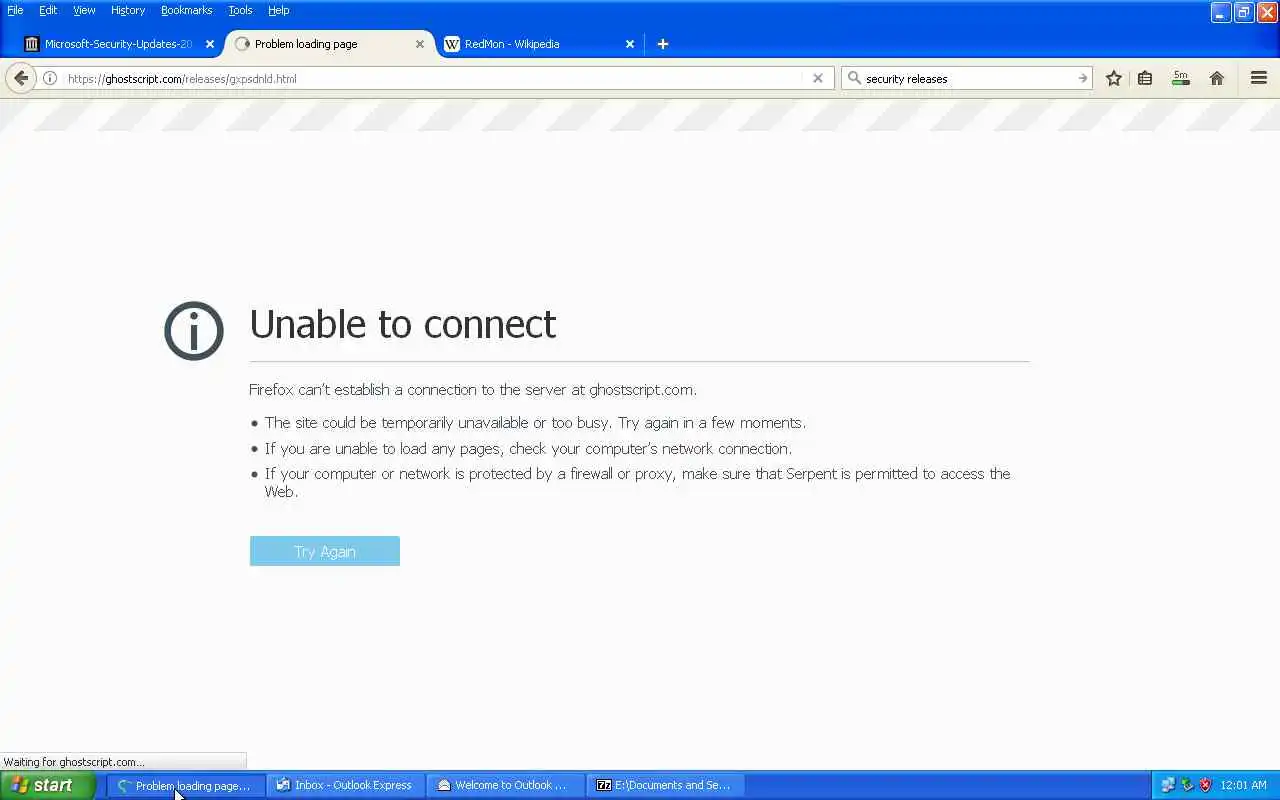Click the favicon on Microsoft-Security-Updates tab
This screenshot has height=800, width=1280.
point(32,44)
